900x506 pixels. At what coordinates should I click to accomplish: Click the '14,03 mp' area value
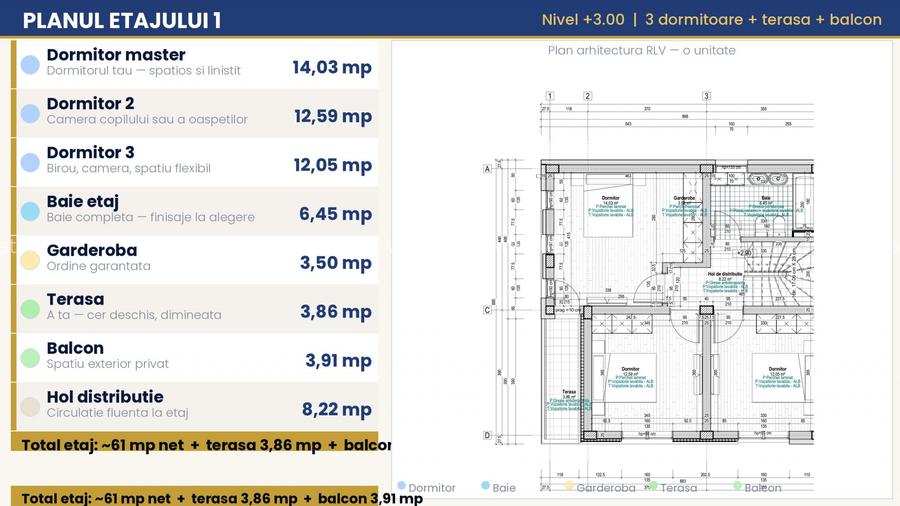(x=332, y=67)
